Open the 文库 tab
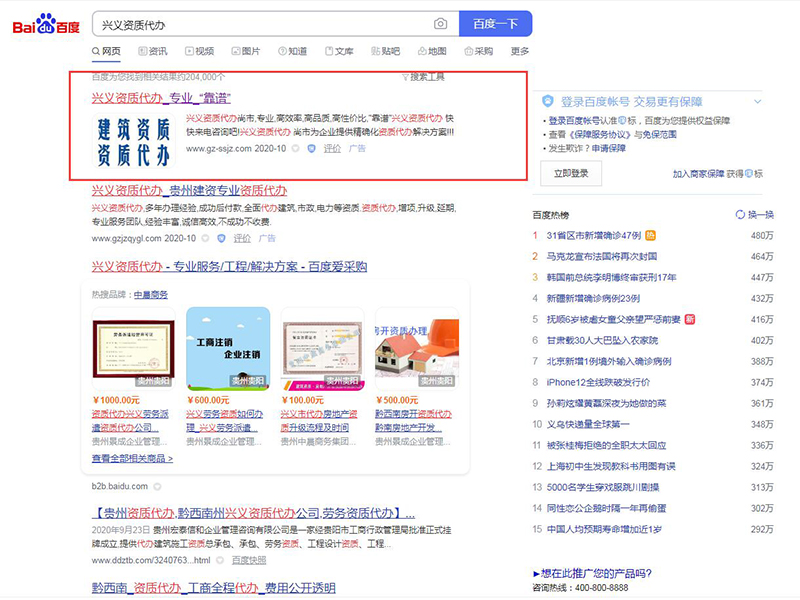The image size is (800, 600). coord(339,51)
